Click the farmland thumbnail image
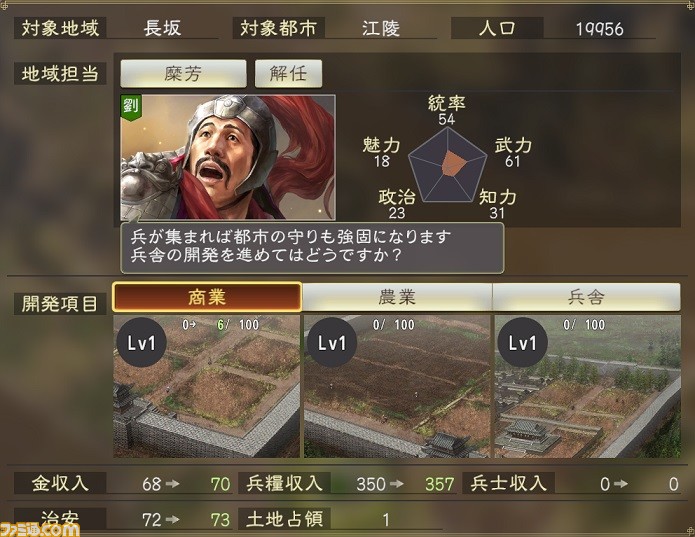Image resolution: width=695 pixels, height=537 pixels. point(397,386)
